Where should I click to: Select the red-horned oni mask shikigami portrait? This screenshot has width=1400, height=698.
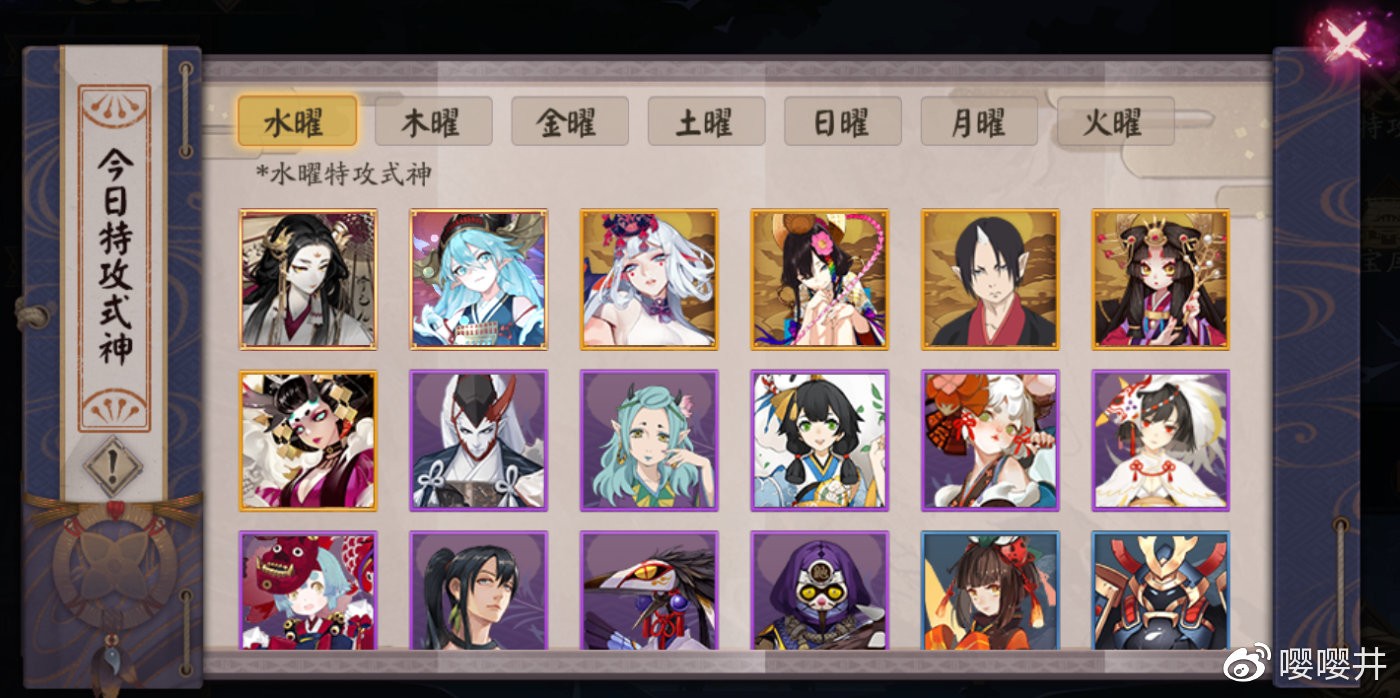click(x=479, y=441)
